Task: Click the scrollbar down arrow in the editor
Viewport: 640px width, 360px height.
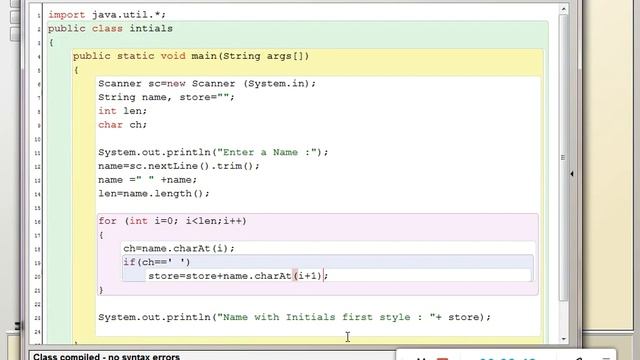Action: pos(564,339)
